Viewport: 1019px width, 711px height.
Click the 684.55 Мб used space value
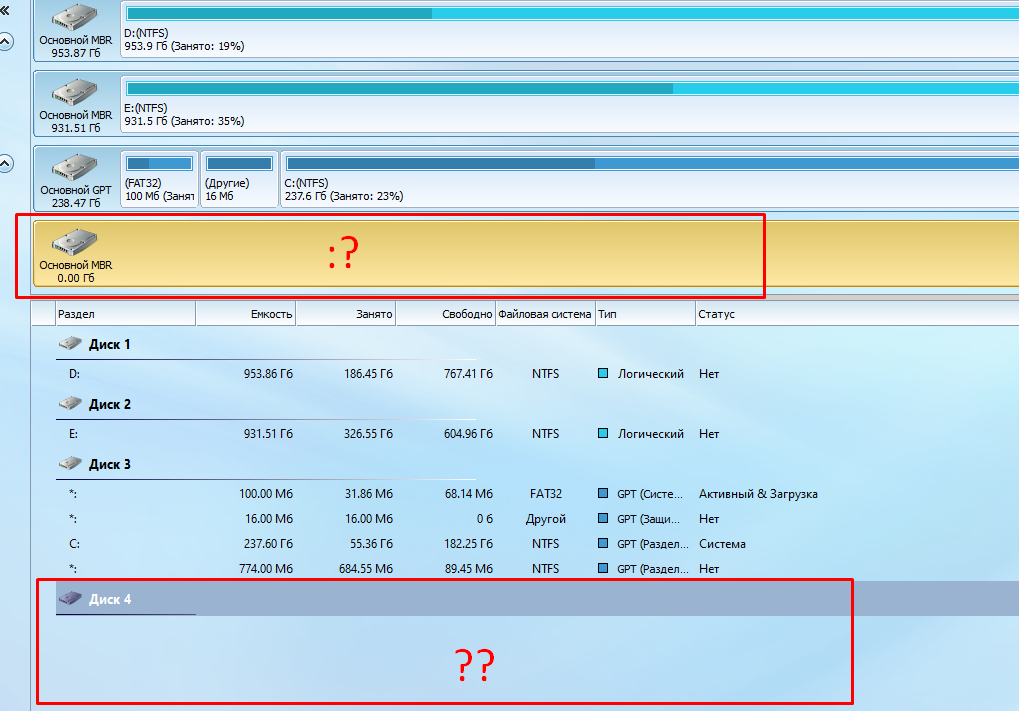click(366, 569)
